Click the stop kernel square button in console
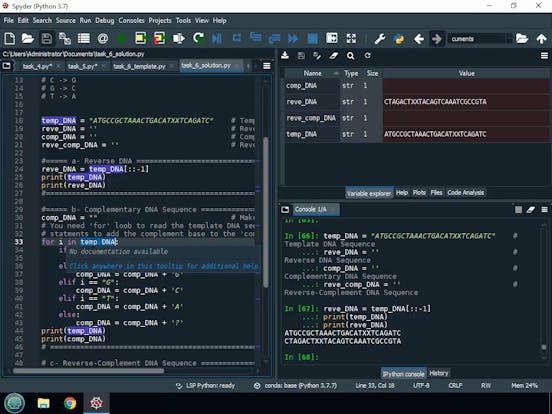Image resolution: width=552 pixels, height=414 pixels. pyautogui.click(x=518, y=210)
